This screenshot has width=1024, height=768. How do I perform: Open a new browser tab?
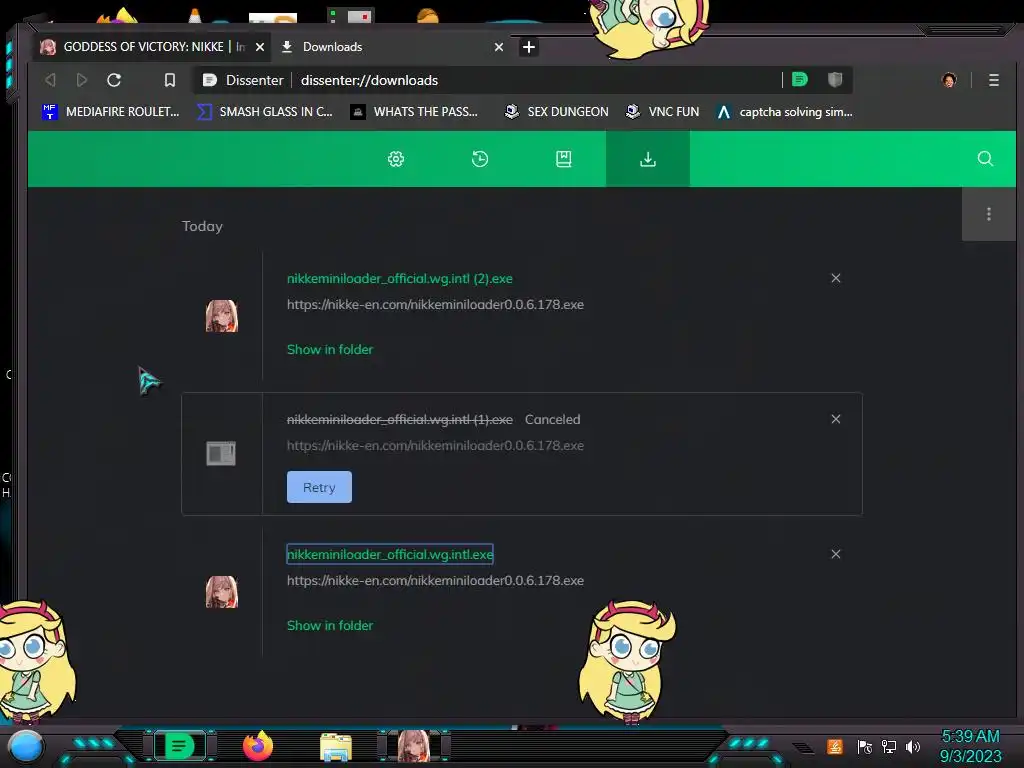(x=529, y=47)
